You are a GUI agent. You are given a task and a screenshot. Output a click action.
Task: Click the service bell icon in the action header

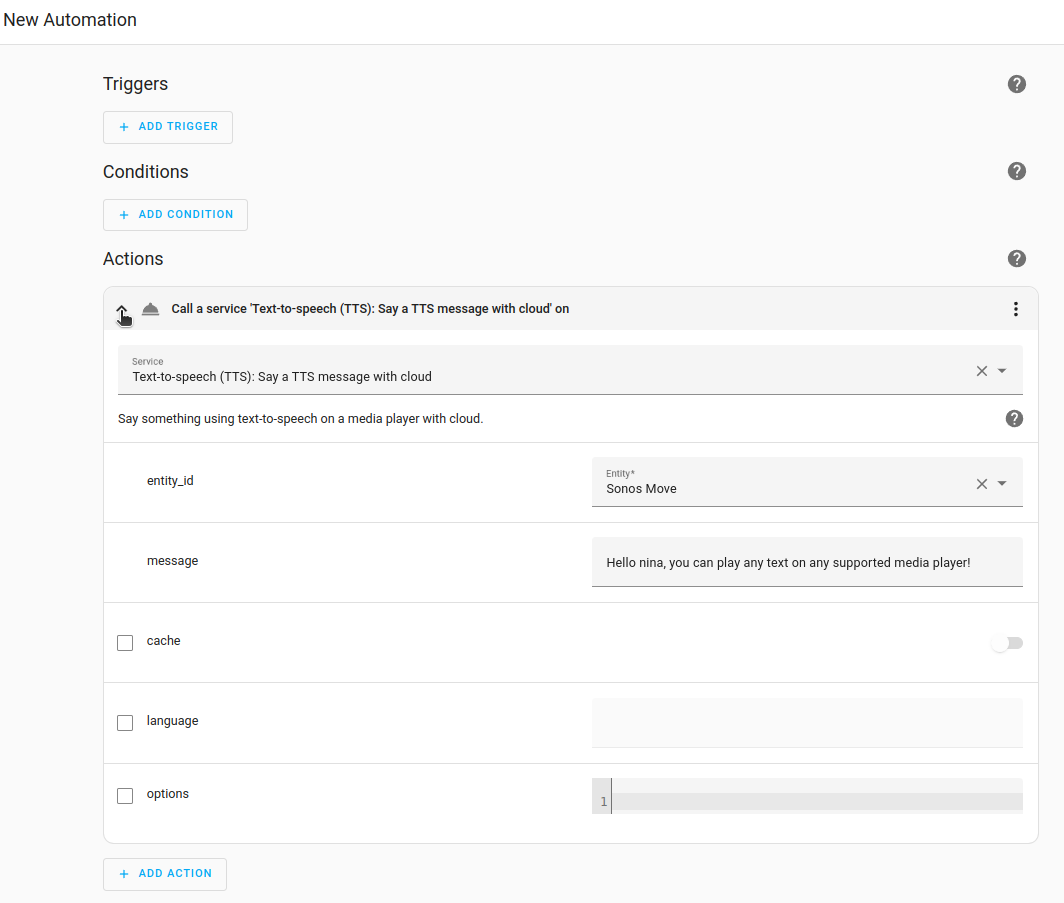[x=150, y=309]
